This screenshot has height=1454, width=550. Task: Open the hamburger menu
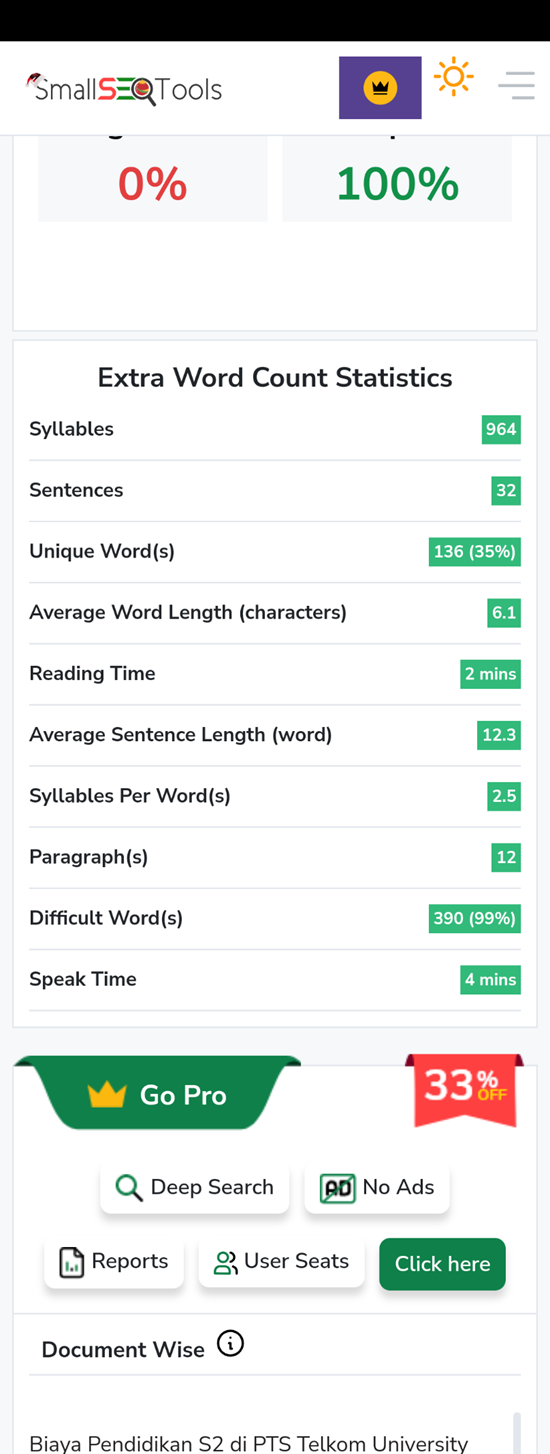(x=516, y=85)
